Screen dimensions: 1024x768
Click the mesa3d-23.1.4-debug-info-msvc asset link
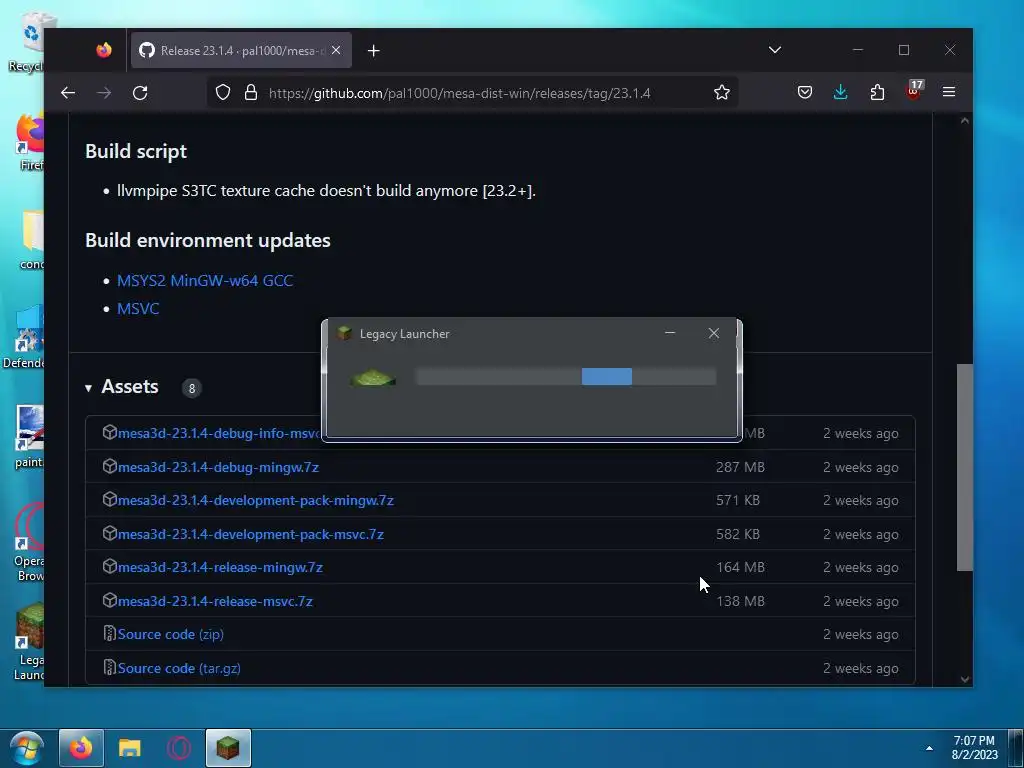(219, 434)
